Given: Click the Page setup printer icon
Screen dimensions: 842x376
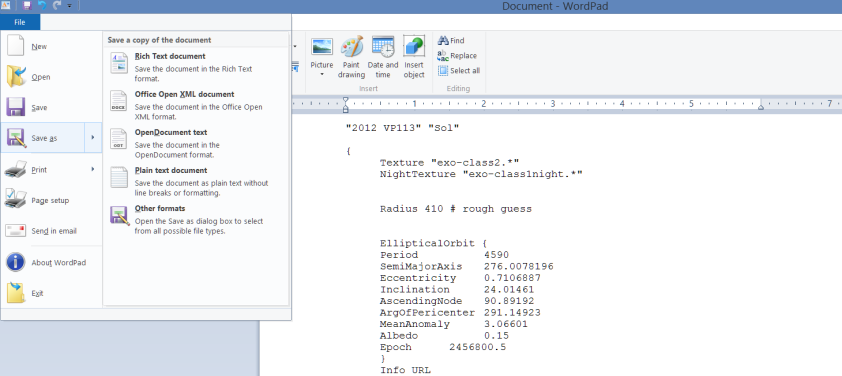Looking at the screenshot, I should point(16,200).
